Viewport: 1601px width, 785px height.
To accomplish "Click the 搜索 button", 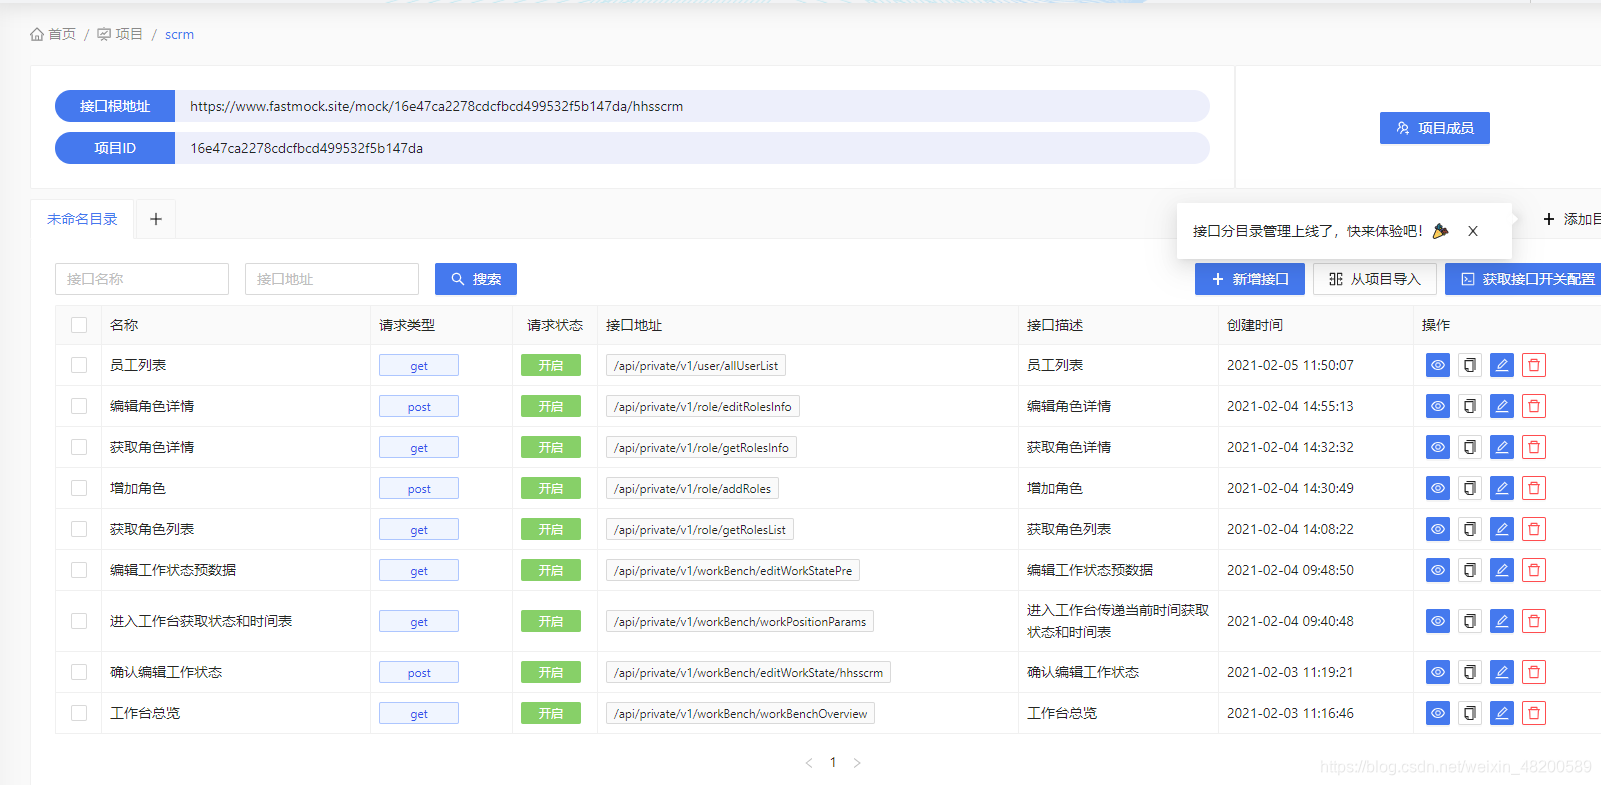I will 476,279.
